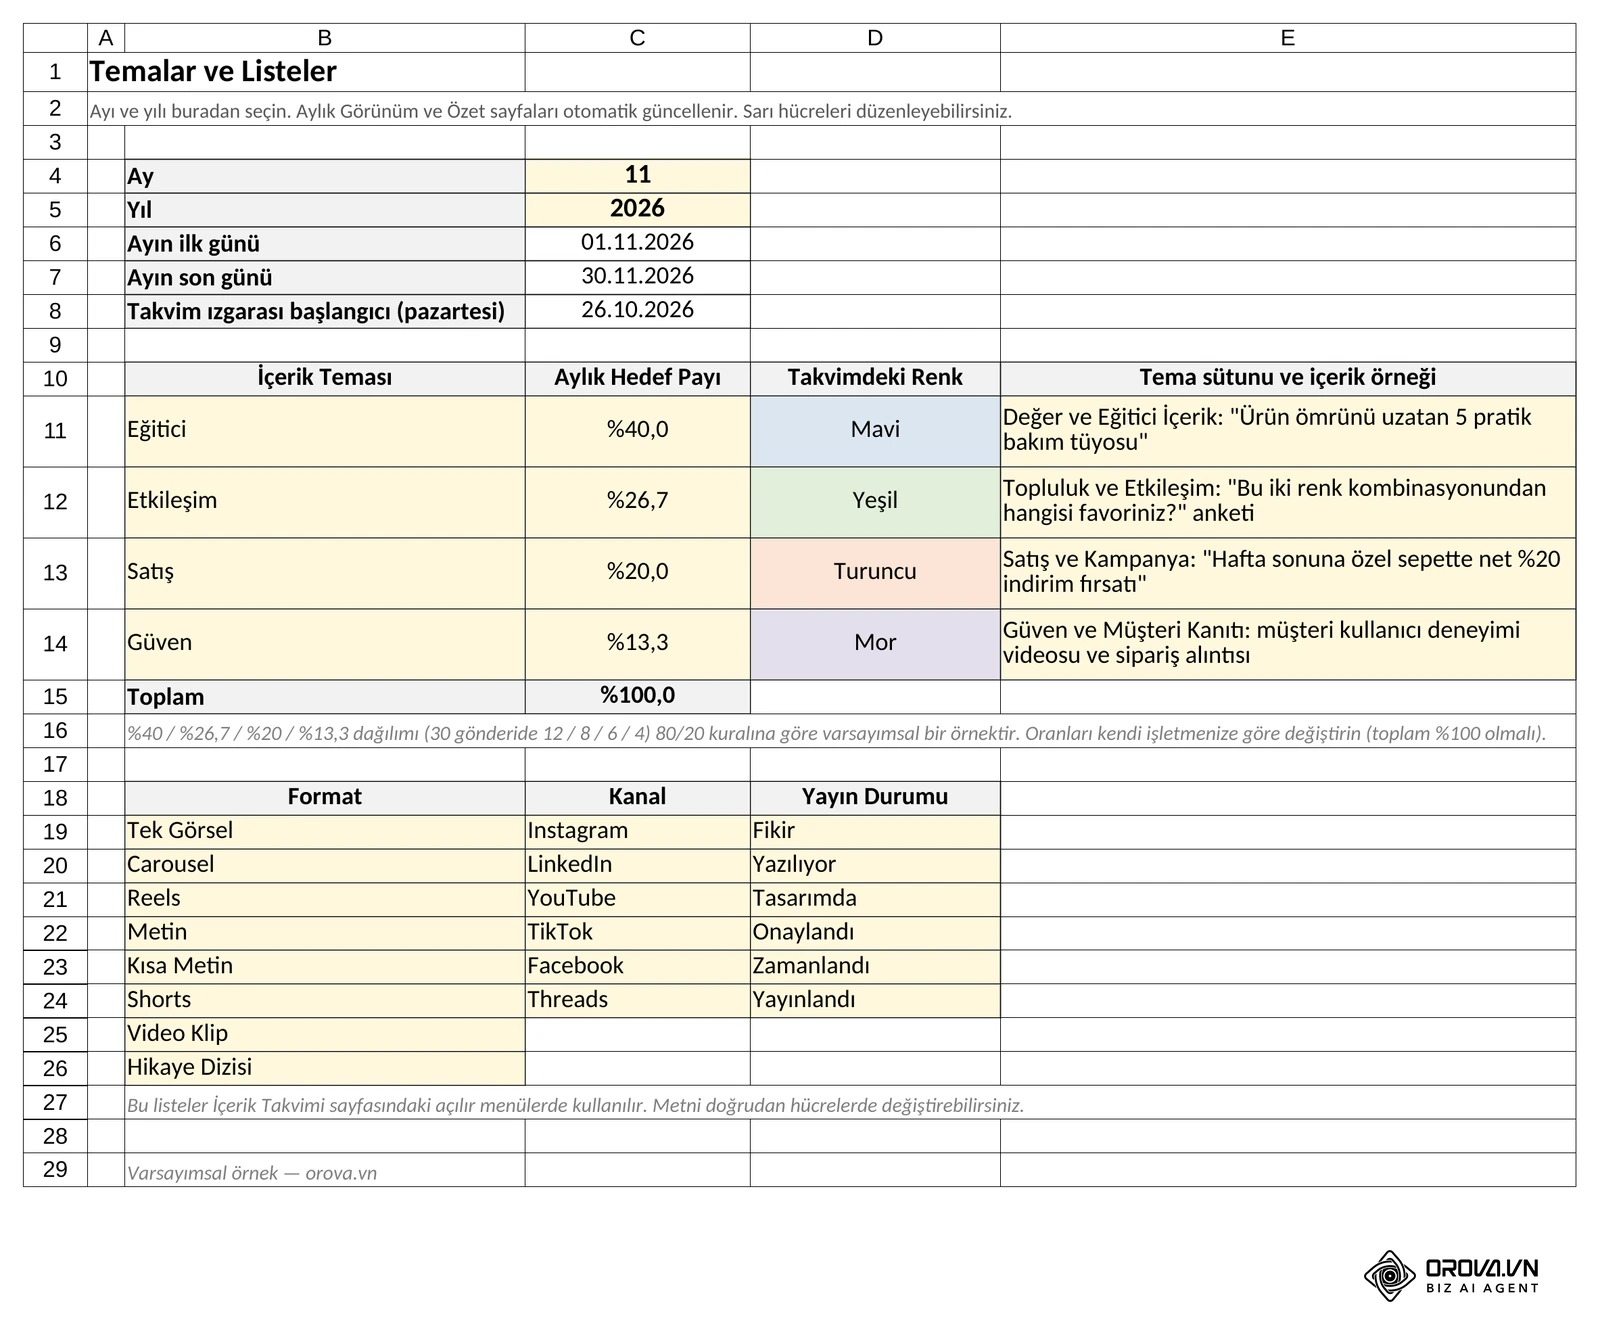
Task: Click the Onaylandı status cell
Action: 875,933
